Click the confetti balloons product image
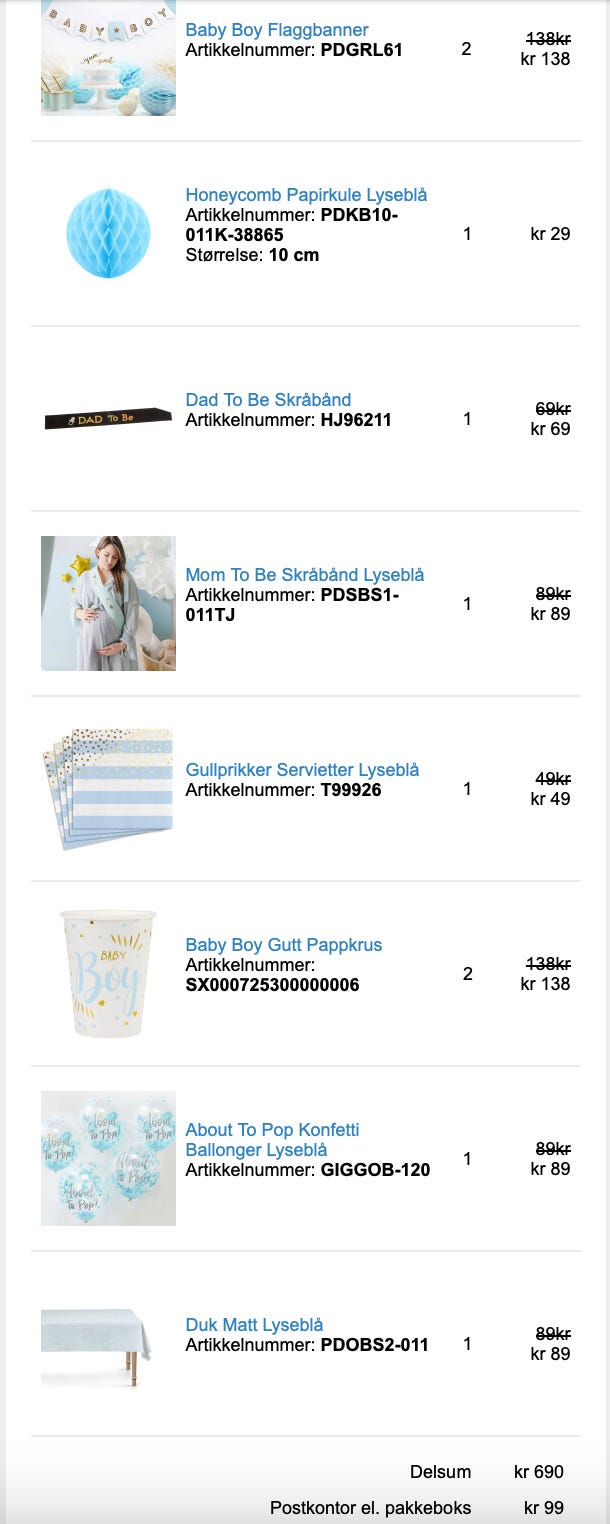Screen dimensions: 610x1524 108,1158
